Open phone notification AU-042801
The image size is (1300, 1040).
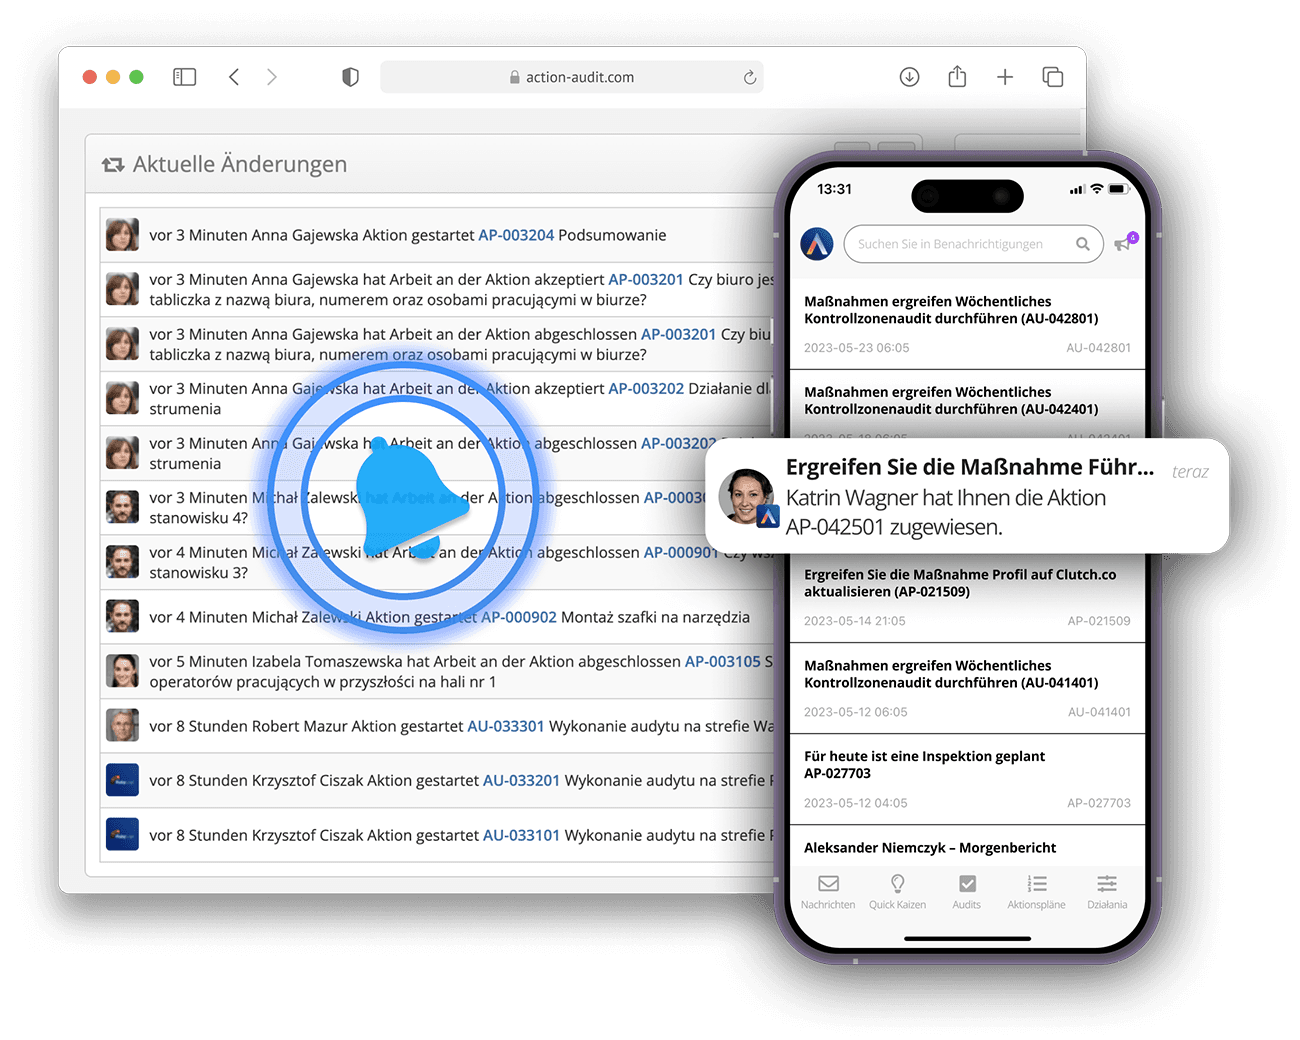[x=967, y=324]
